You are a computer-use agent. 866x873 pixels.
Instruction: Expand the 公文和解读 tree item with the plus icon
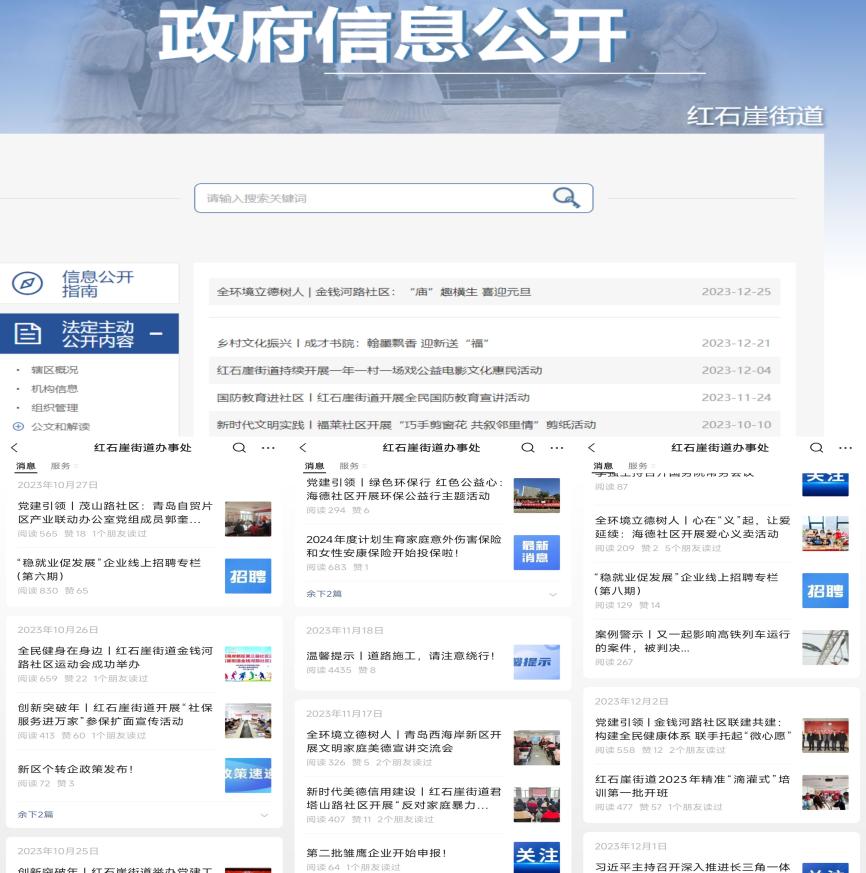coord(18,426)
